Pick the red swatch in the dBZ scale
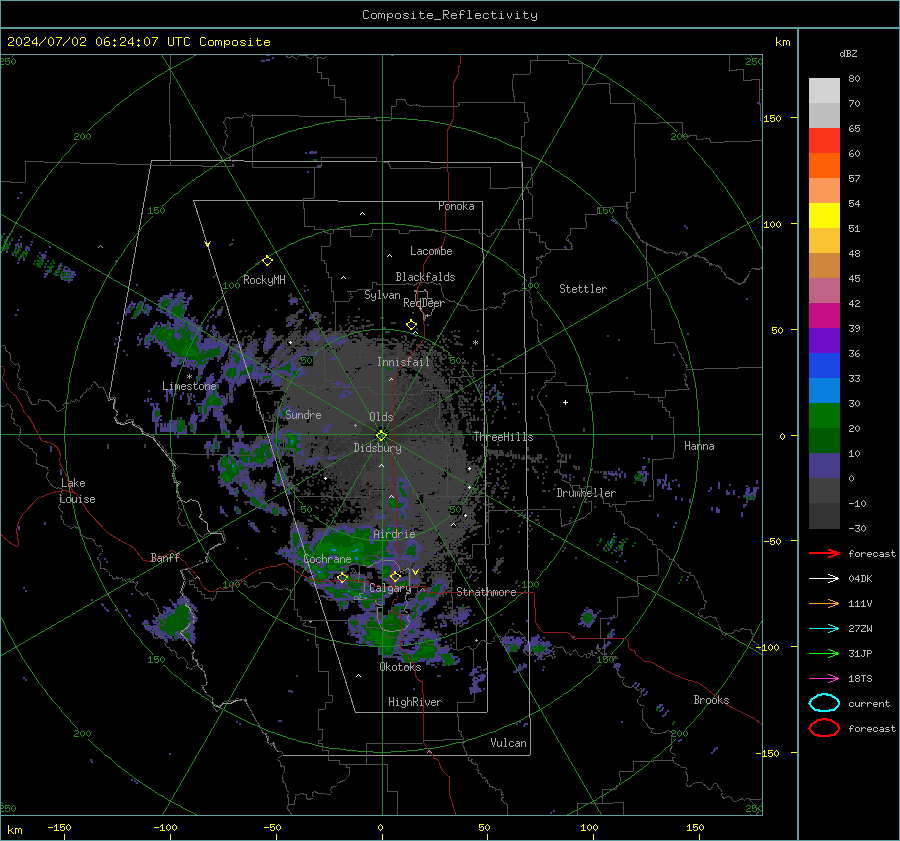 (x=824, y=141)
